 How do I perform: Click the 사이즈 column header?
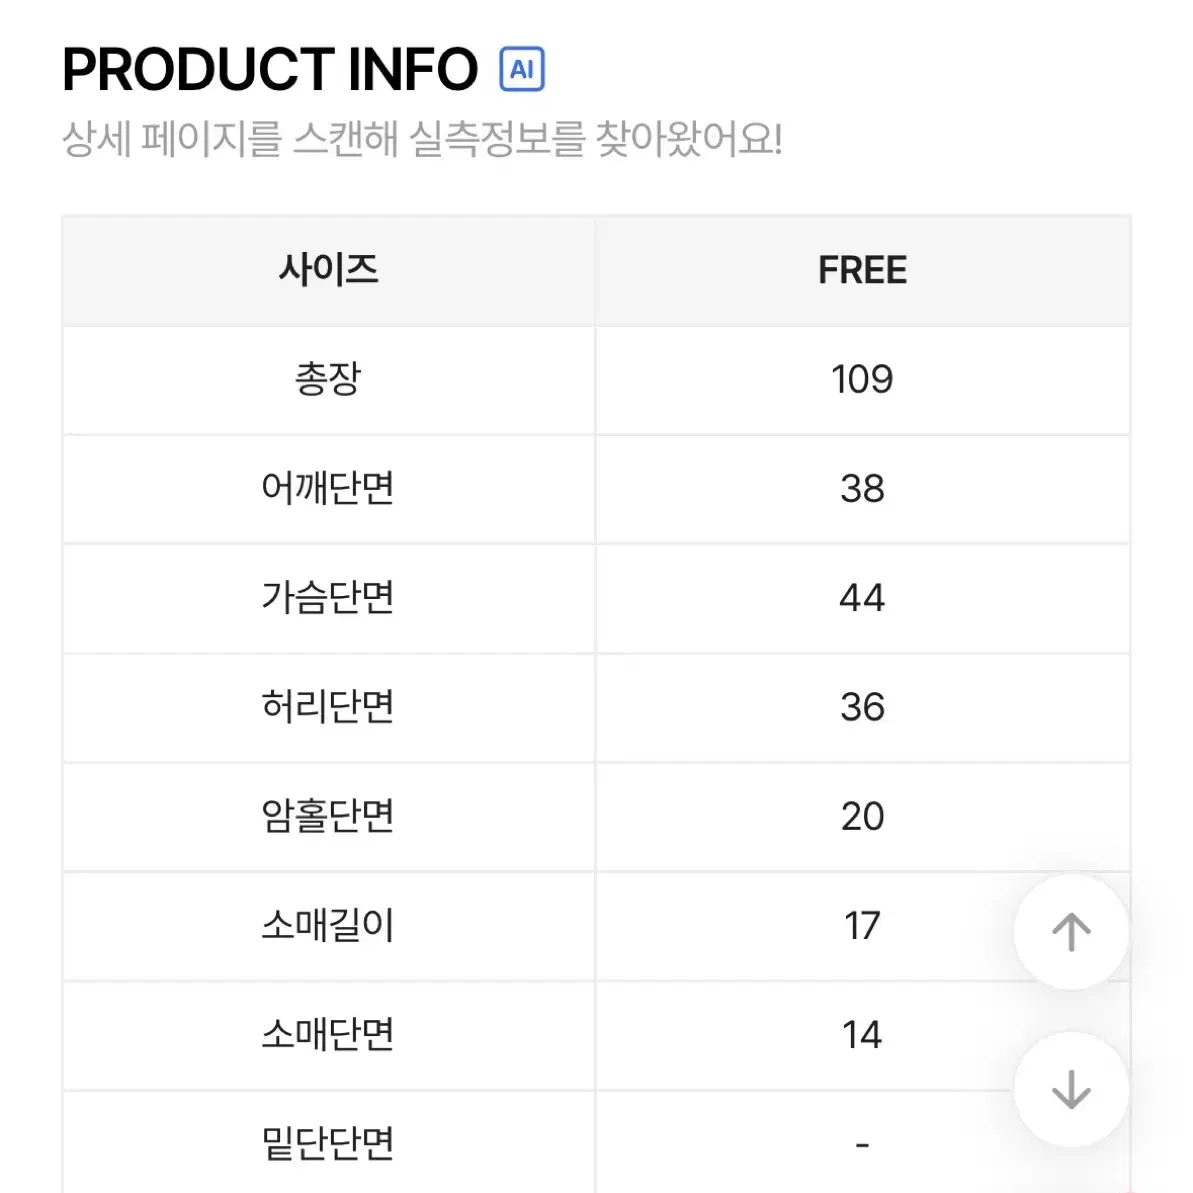tap(329, 271)
